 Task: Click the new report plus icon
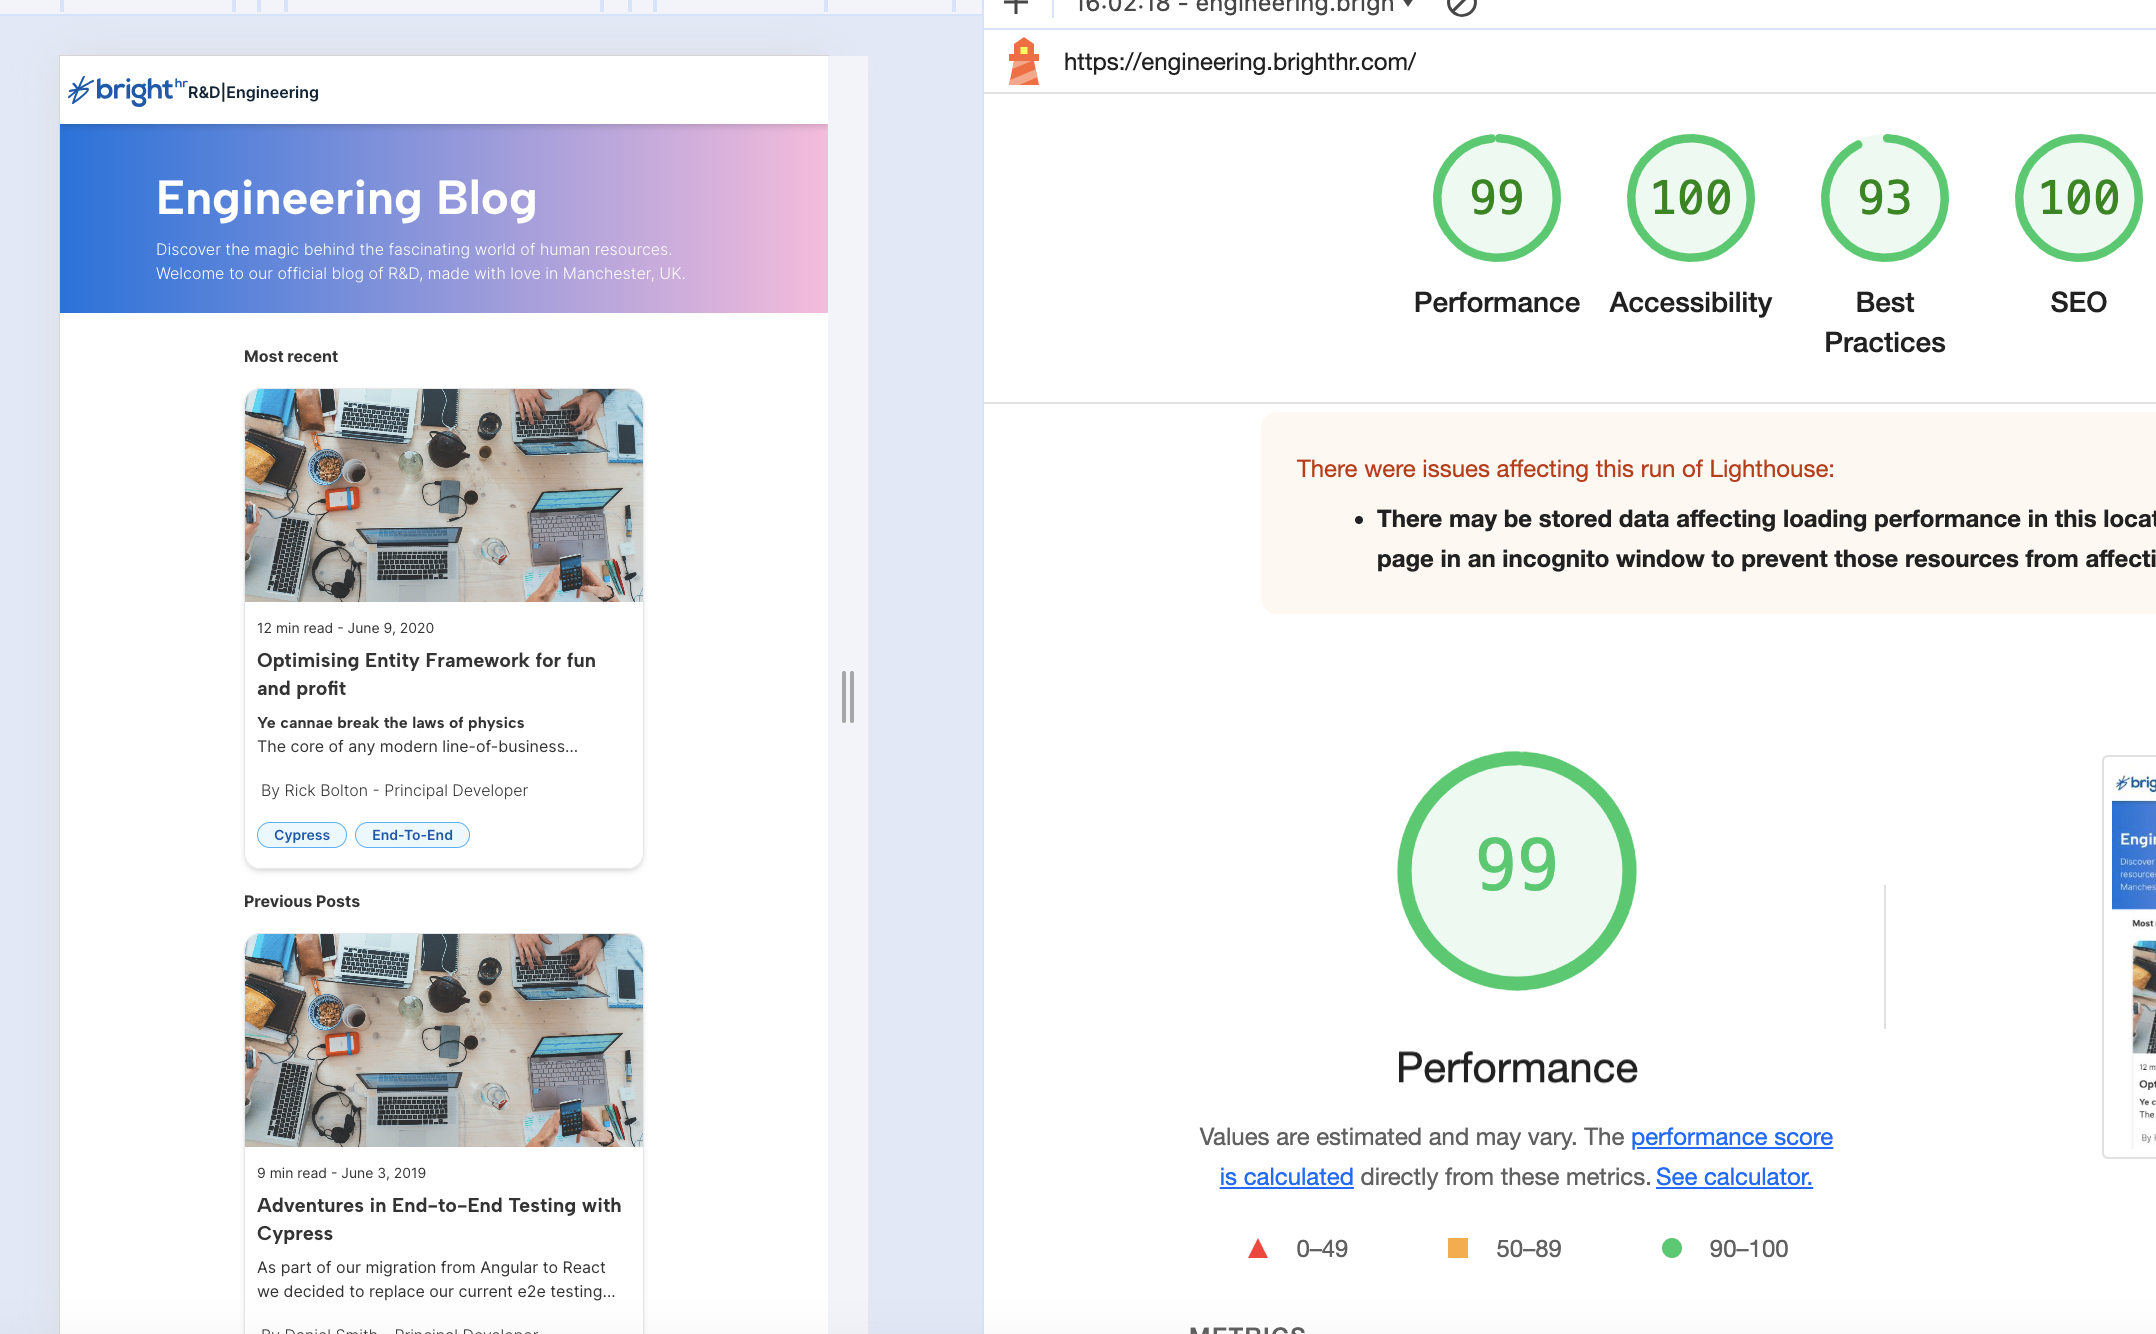tap(1016, 6)
